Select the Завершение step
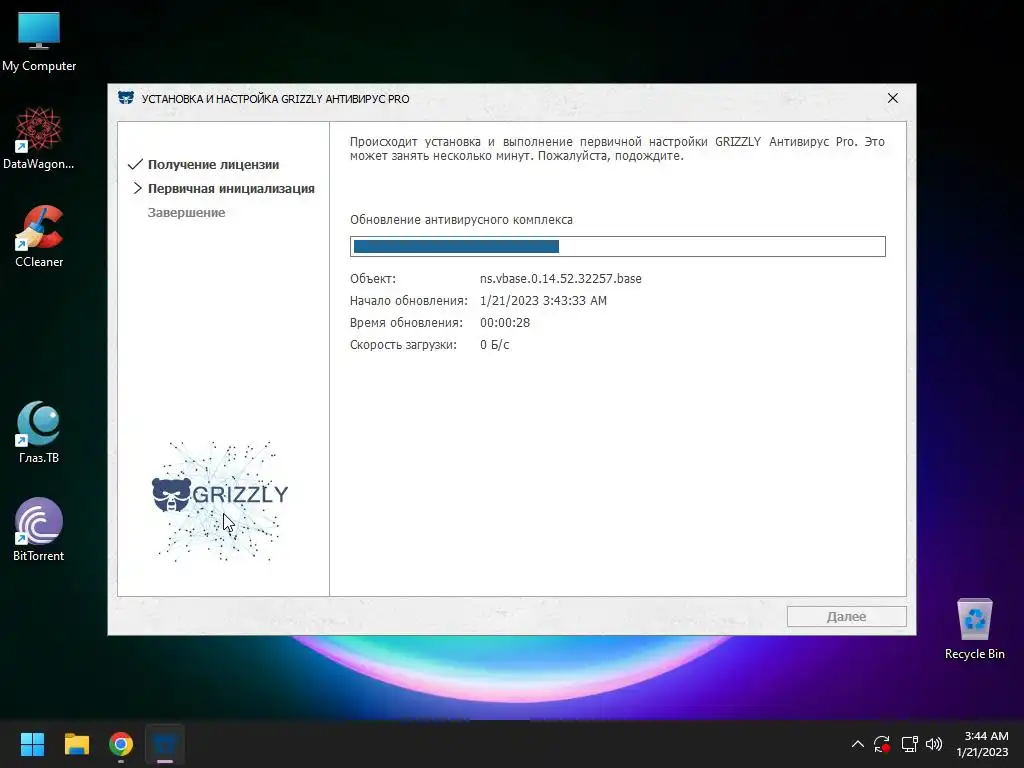 (x=186, y=212)
